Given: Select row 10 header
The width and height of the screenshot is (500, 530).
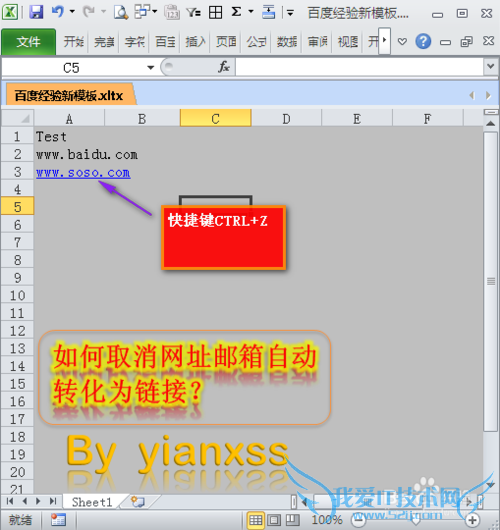Looking at the screenshot, I should (18, 295).
